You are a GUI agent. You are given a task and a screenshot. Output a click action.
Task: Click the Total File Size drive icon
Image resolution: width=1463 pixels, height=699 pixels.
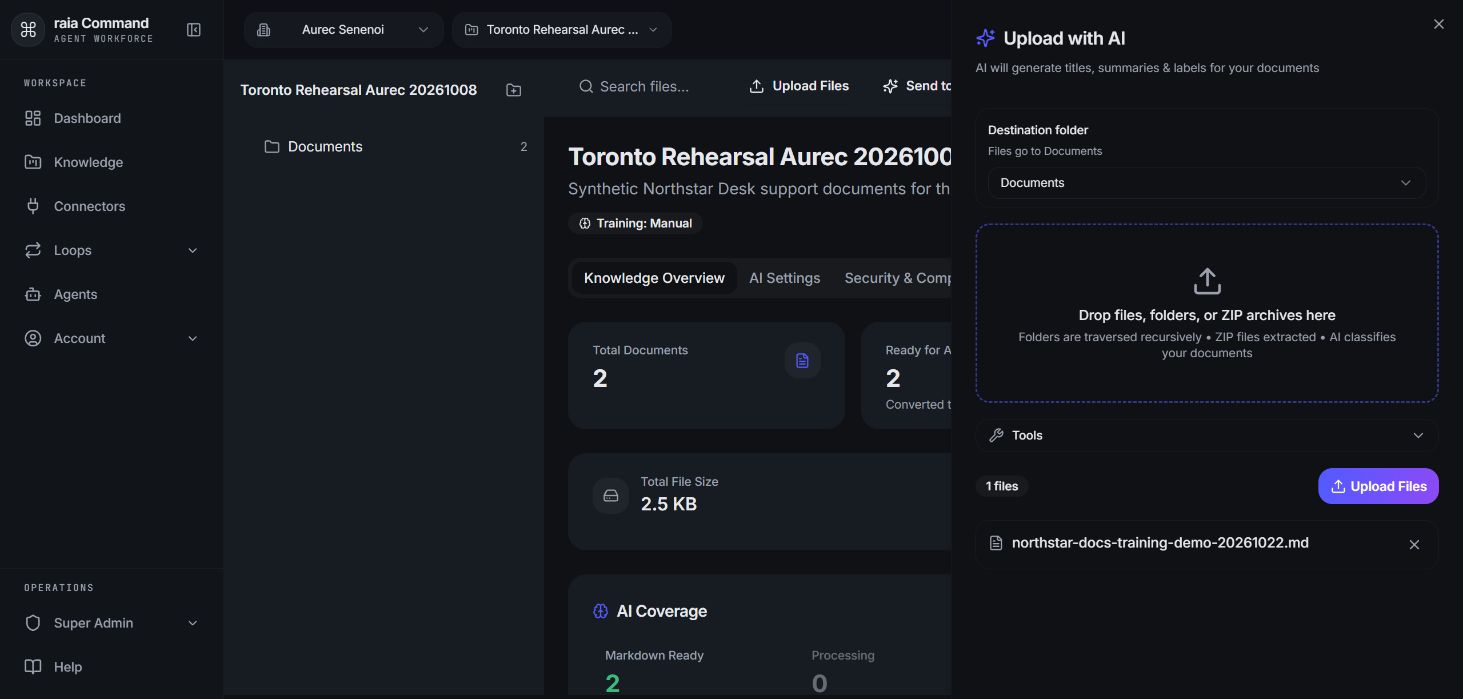[x=611, y=495]
